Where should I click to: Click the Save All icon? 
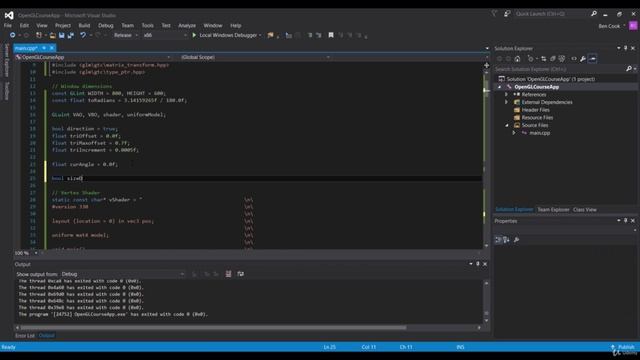click(x=71, y=36)
